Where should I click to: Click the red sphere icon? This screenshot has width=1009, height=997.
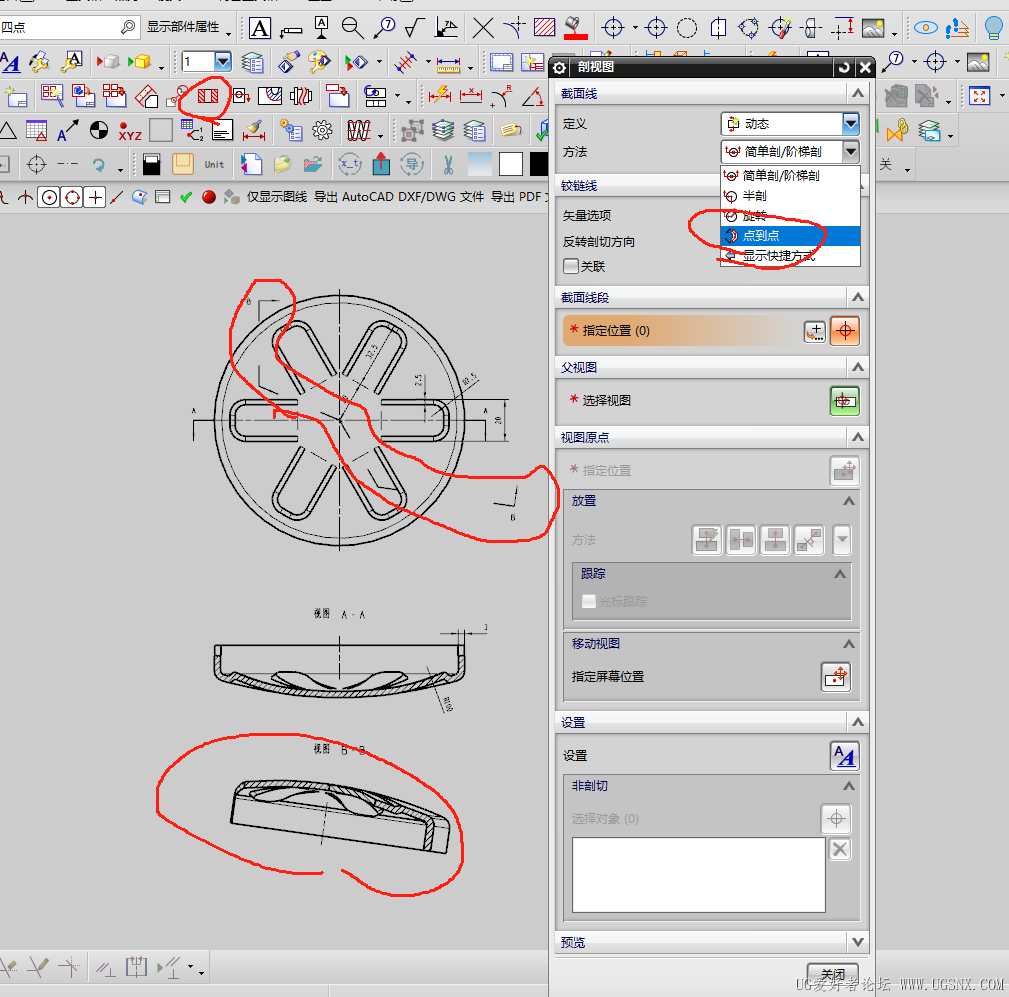208,197
